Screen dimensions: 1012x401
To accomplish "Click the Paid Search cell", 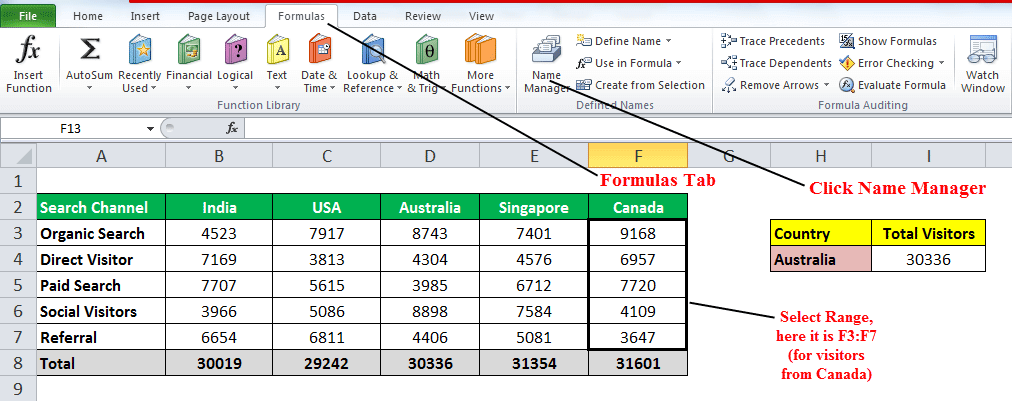I will click(101, 285).
